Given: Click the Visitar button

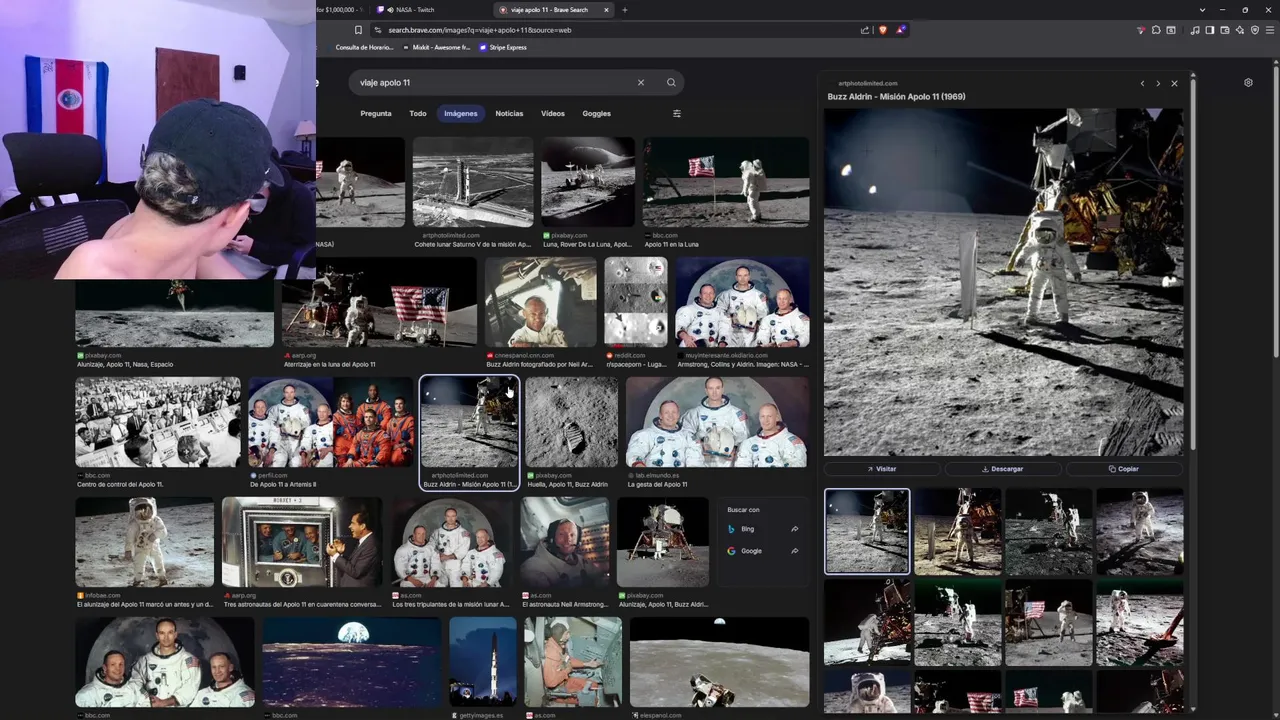Looking at the screenshot, I should (882, 469).
